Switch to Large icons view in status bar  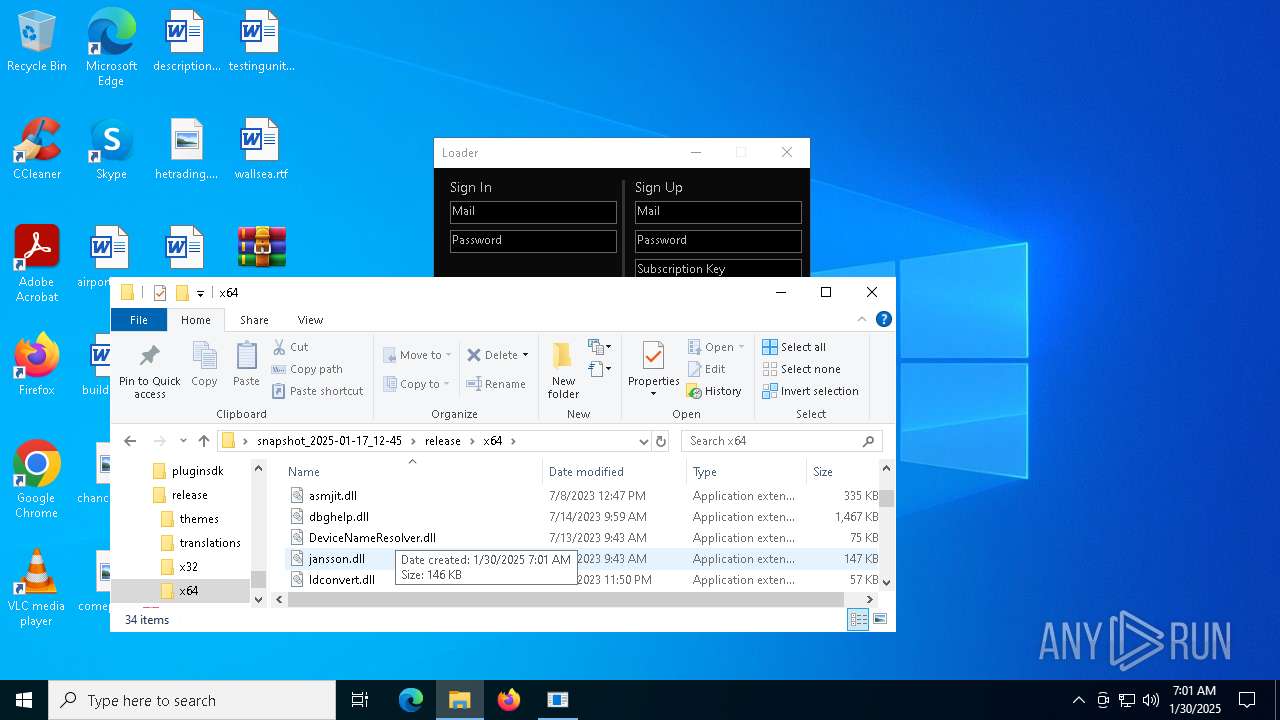(x=880, y=620)
